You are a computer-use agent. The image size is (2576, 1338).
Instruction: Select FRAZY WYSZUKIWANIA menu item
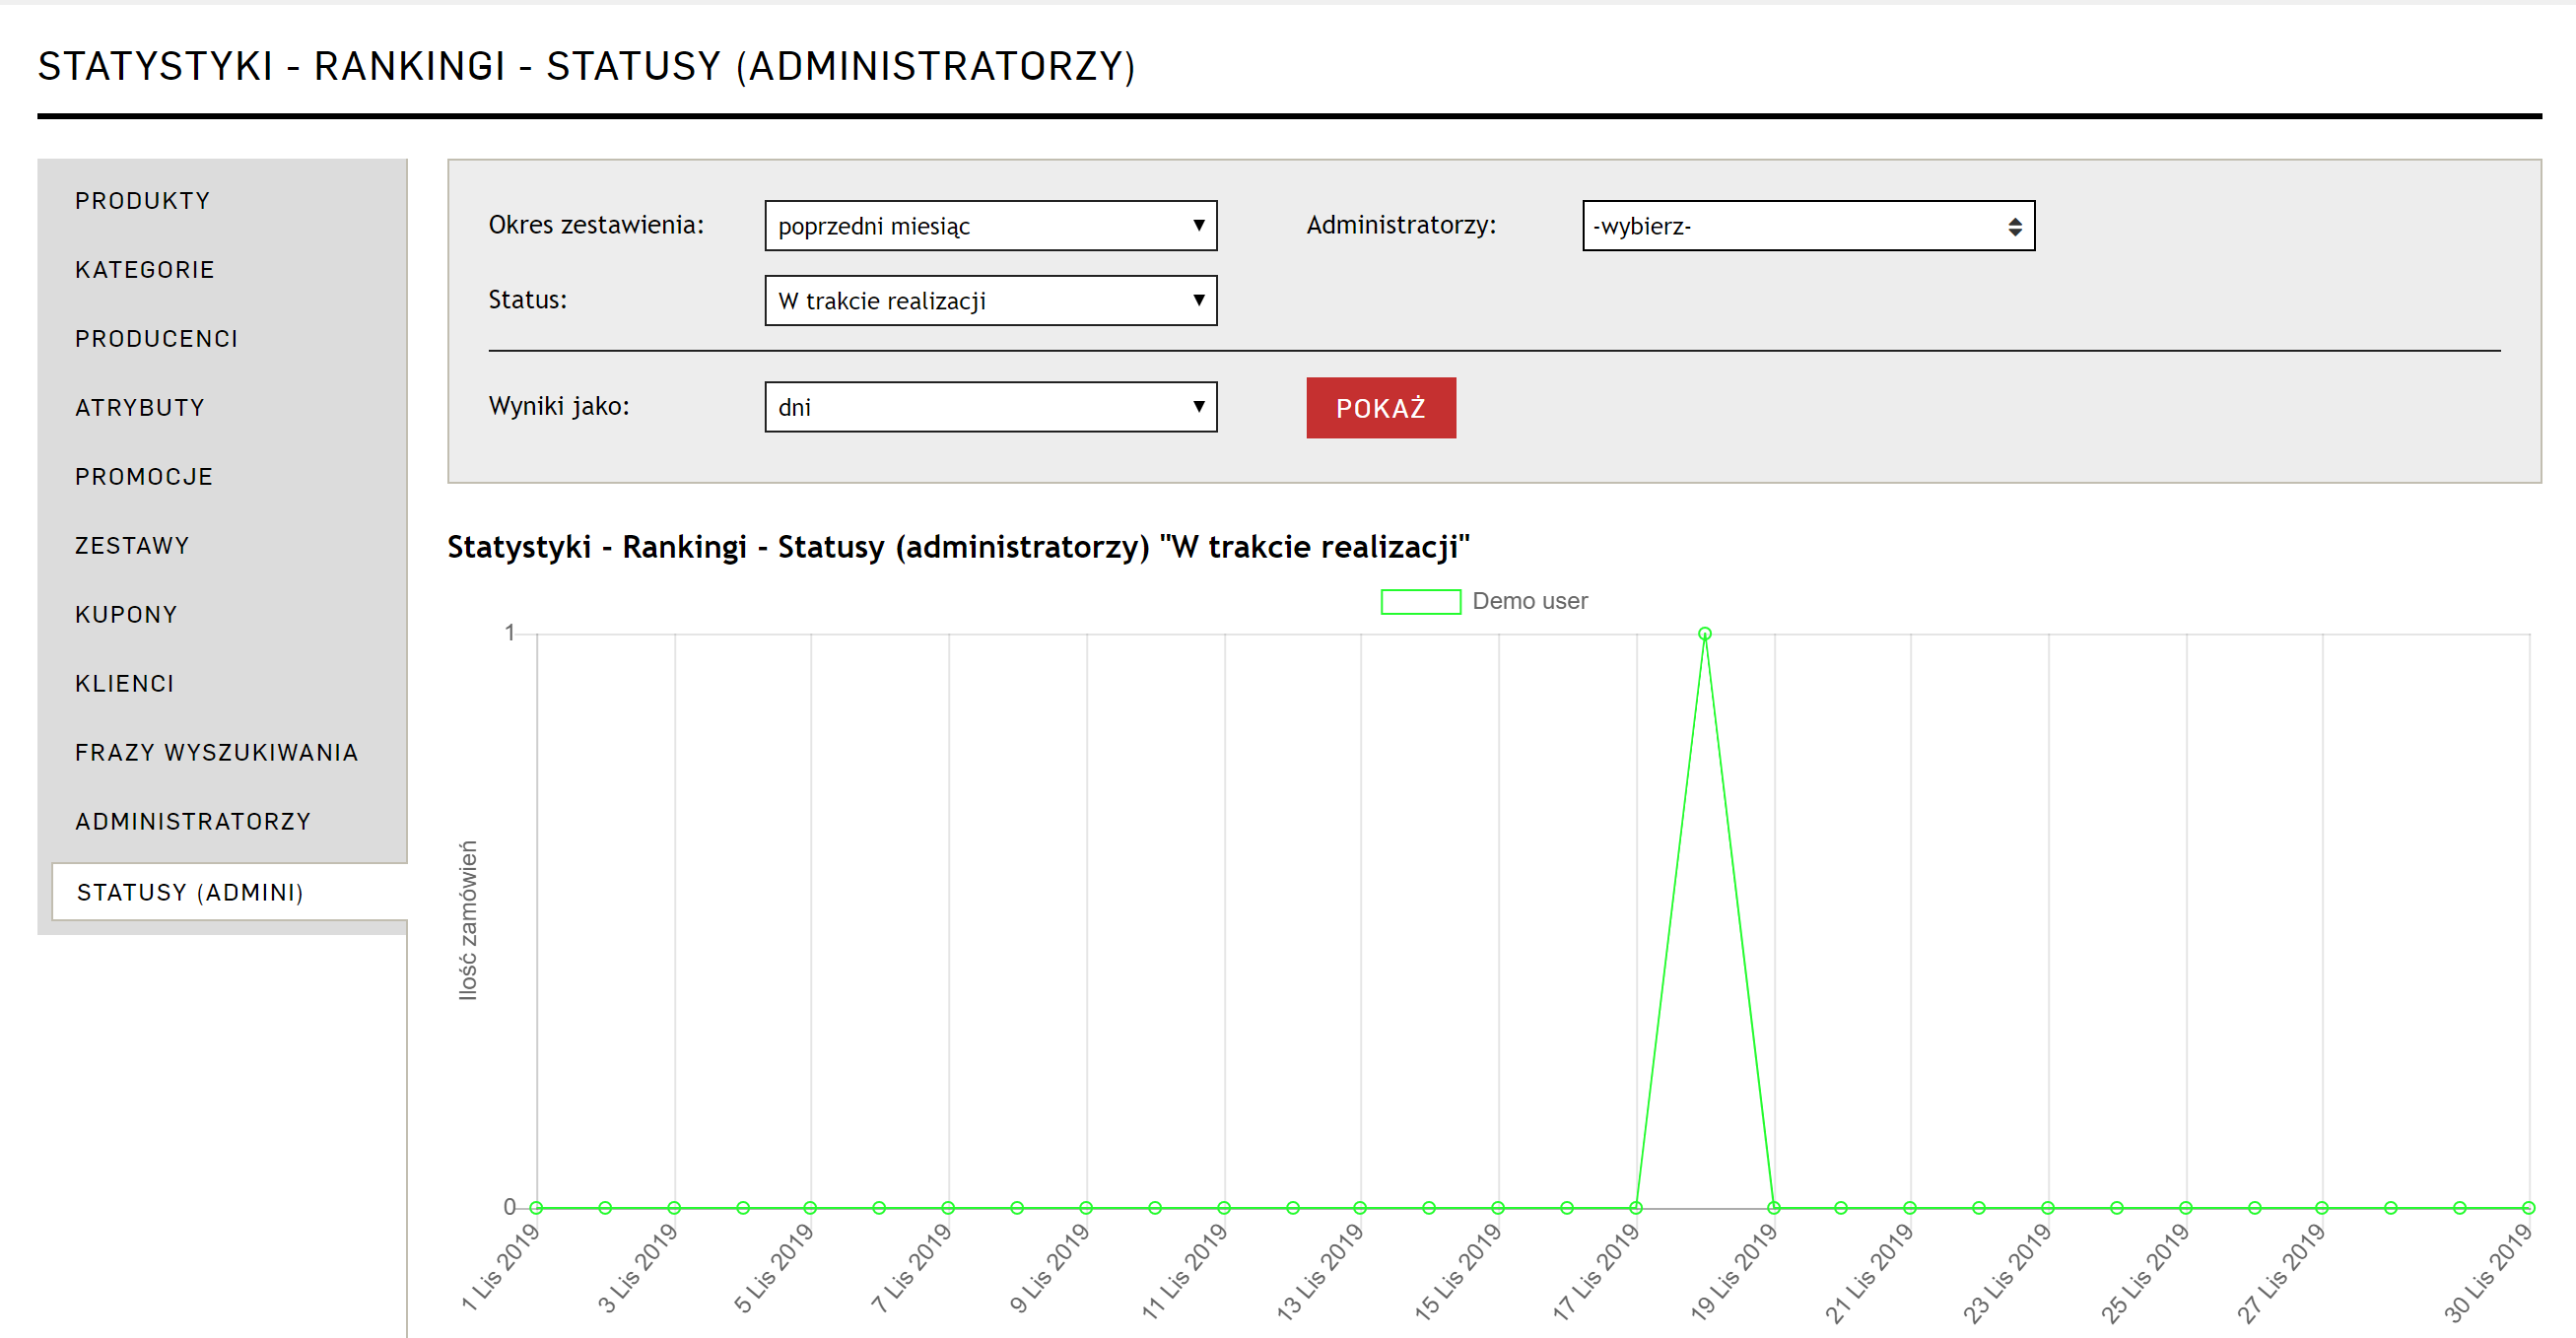click(x=216, y=753)
